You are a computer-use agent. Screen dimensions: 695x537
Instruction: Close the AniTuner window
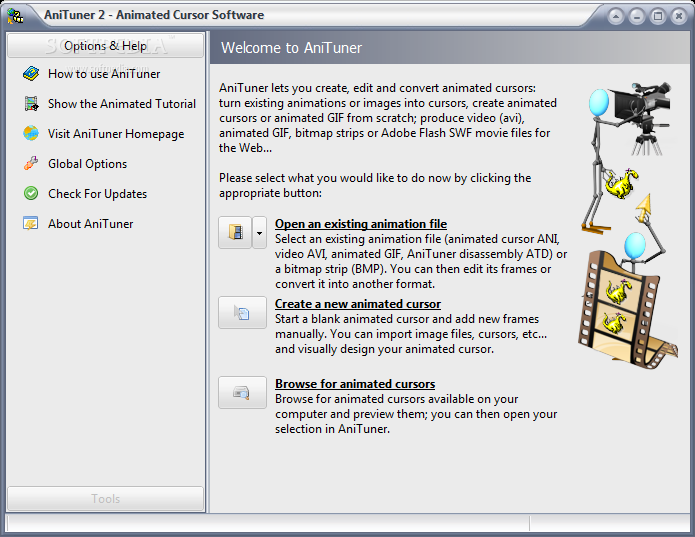679,17
